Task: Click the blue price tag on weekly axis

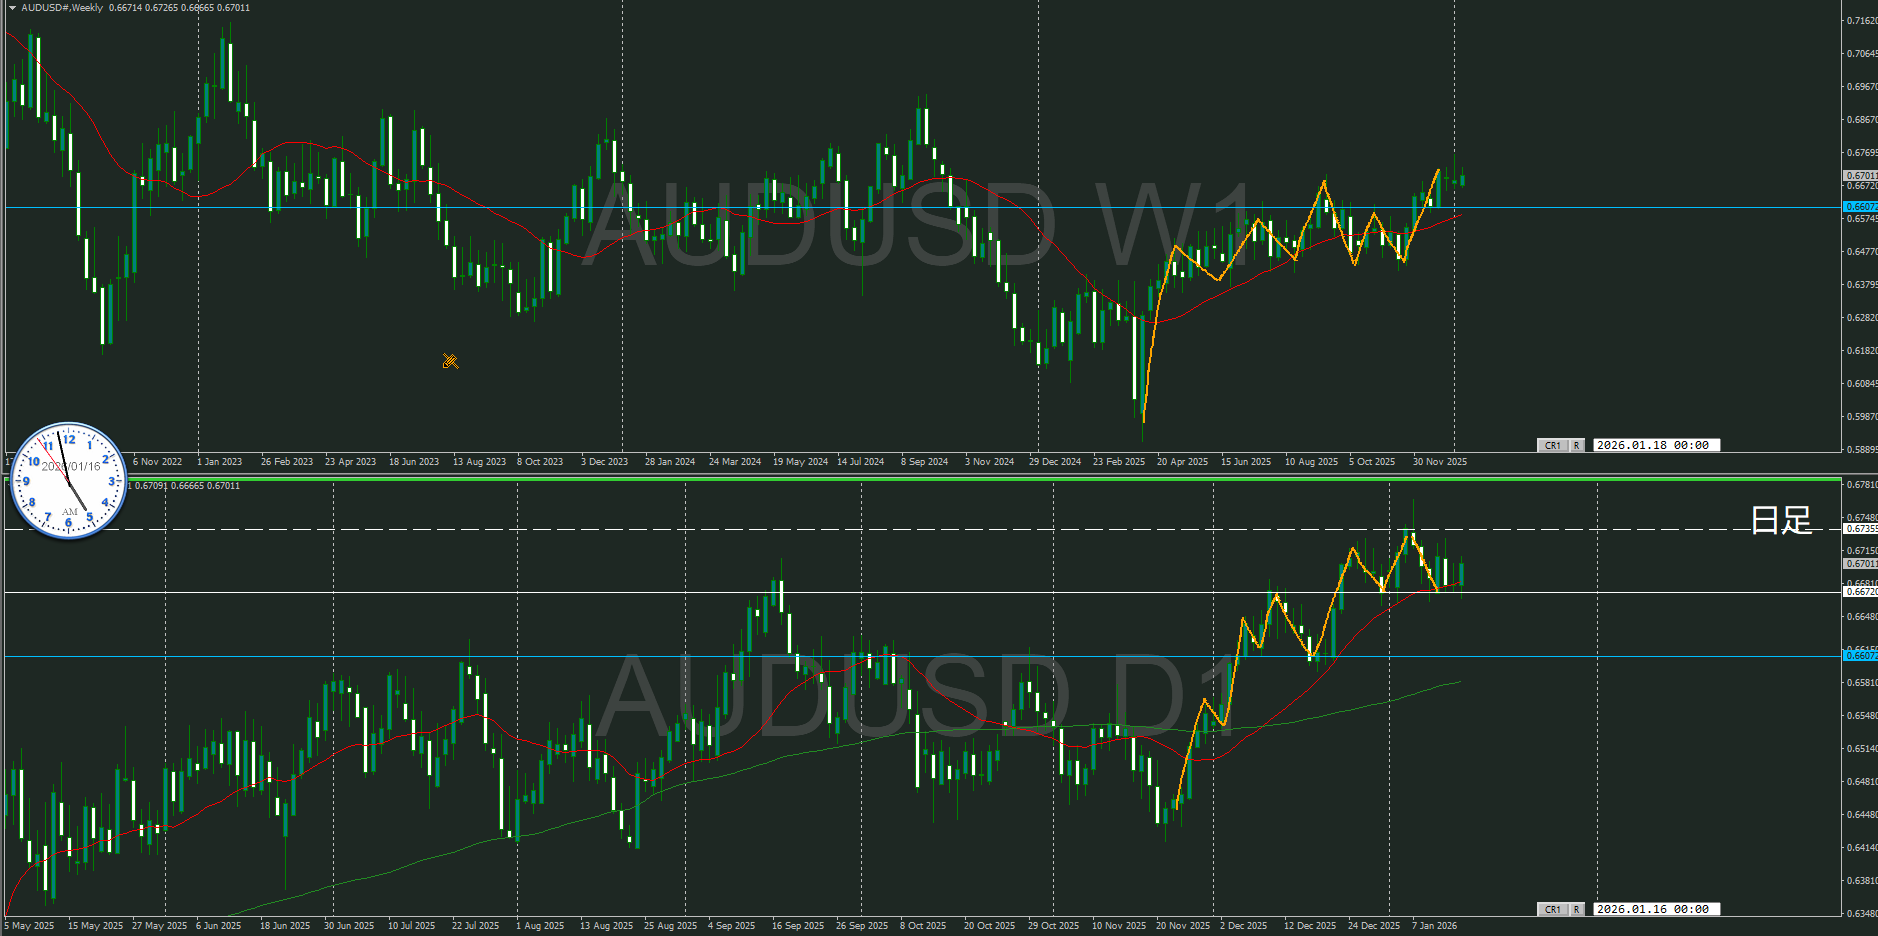Action: tap(1860, 207)
